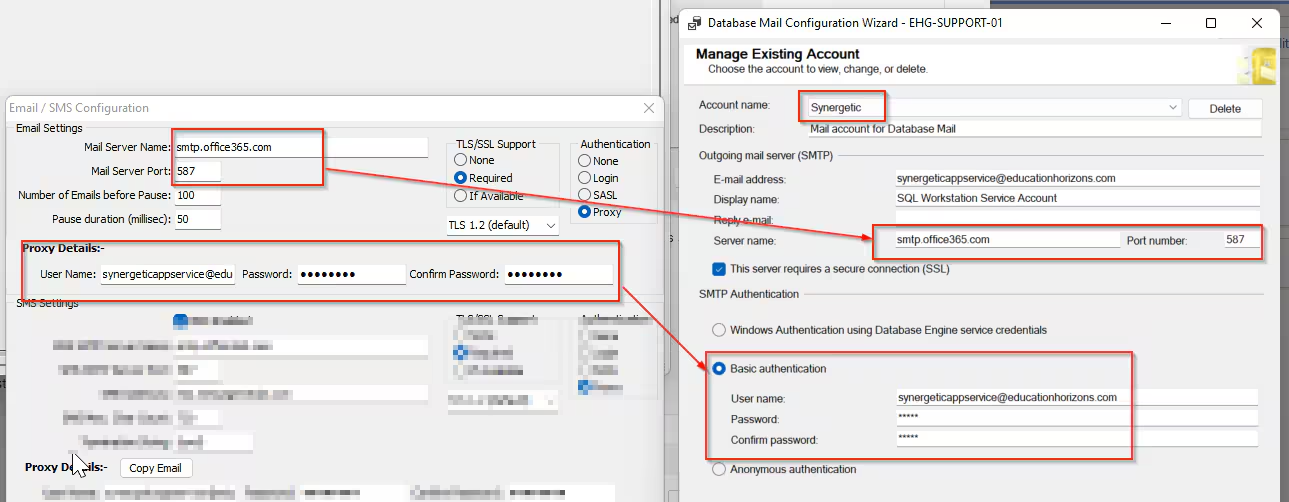Viewport: 1289px width, 502px height.
Task: Click the Display name field
Action: (1077, 198)
